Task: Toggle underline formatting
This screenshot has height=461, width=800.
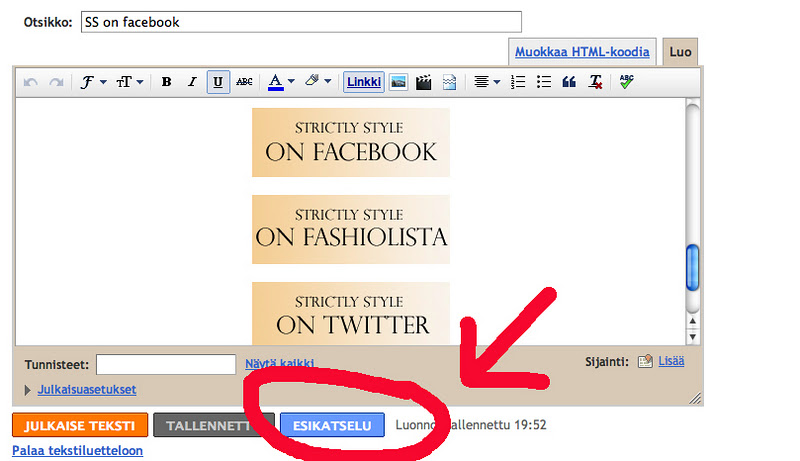Action: tap(218, 82)
